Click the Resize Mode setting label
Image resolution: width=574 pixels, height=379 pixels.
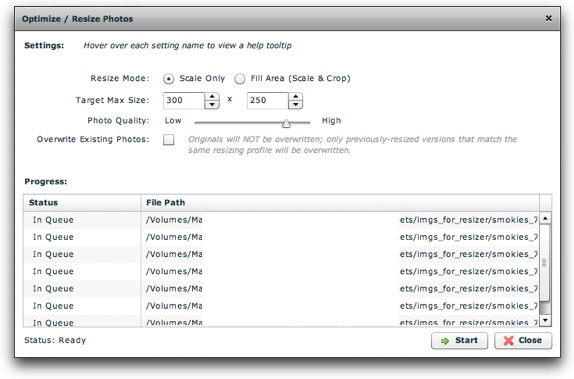click(x=120, y=78)
